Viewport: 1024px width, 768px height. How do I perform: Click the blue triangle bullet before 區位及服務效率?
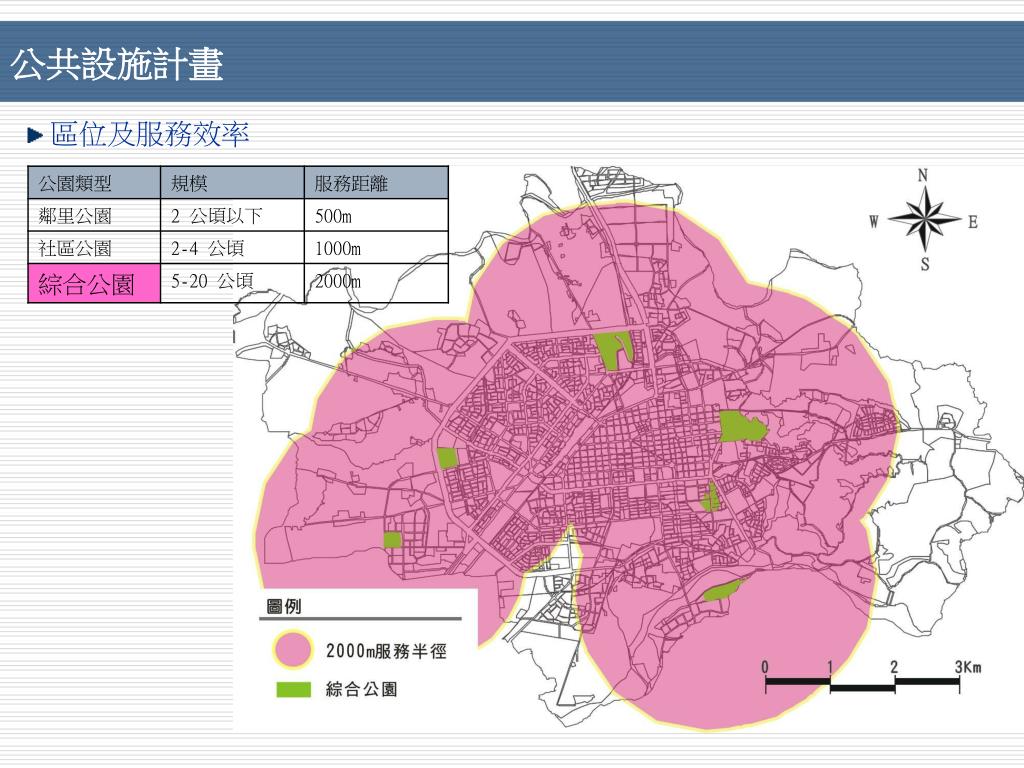(x=35, y=135)
